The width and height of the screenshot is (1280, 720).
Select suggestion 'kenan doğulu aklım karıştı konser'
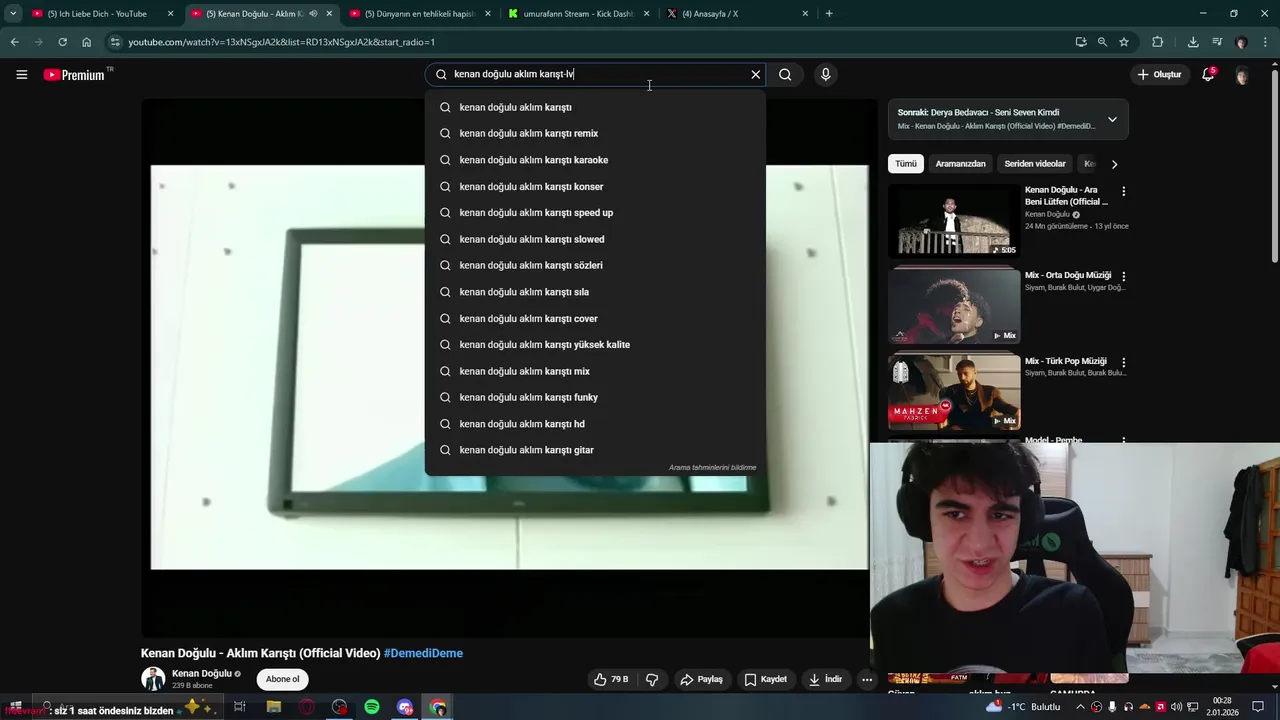click(x=595, y=186)
